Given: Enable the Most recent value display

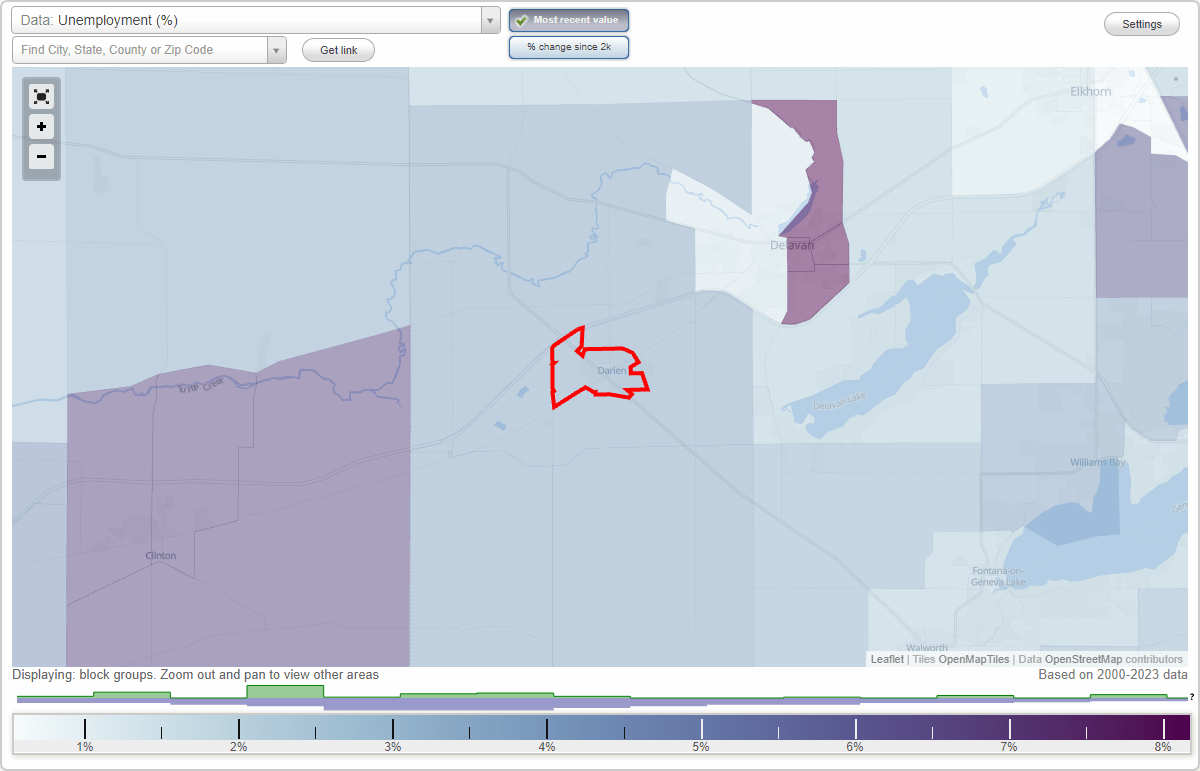Looking at the screenshot, I should pyautogui.click(x=568, y=19).
